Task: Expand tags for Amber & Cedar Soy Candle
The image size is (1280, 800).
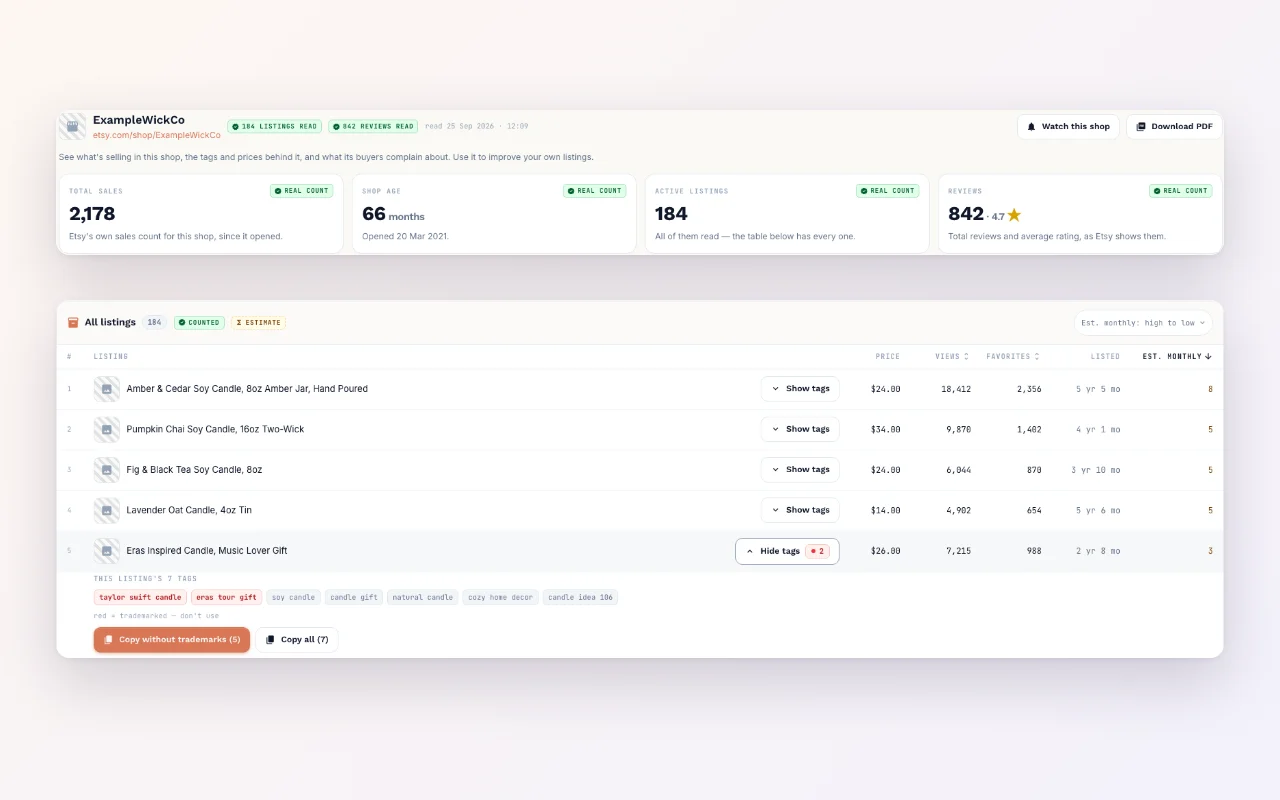Action: (800, 389)
